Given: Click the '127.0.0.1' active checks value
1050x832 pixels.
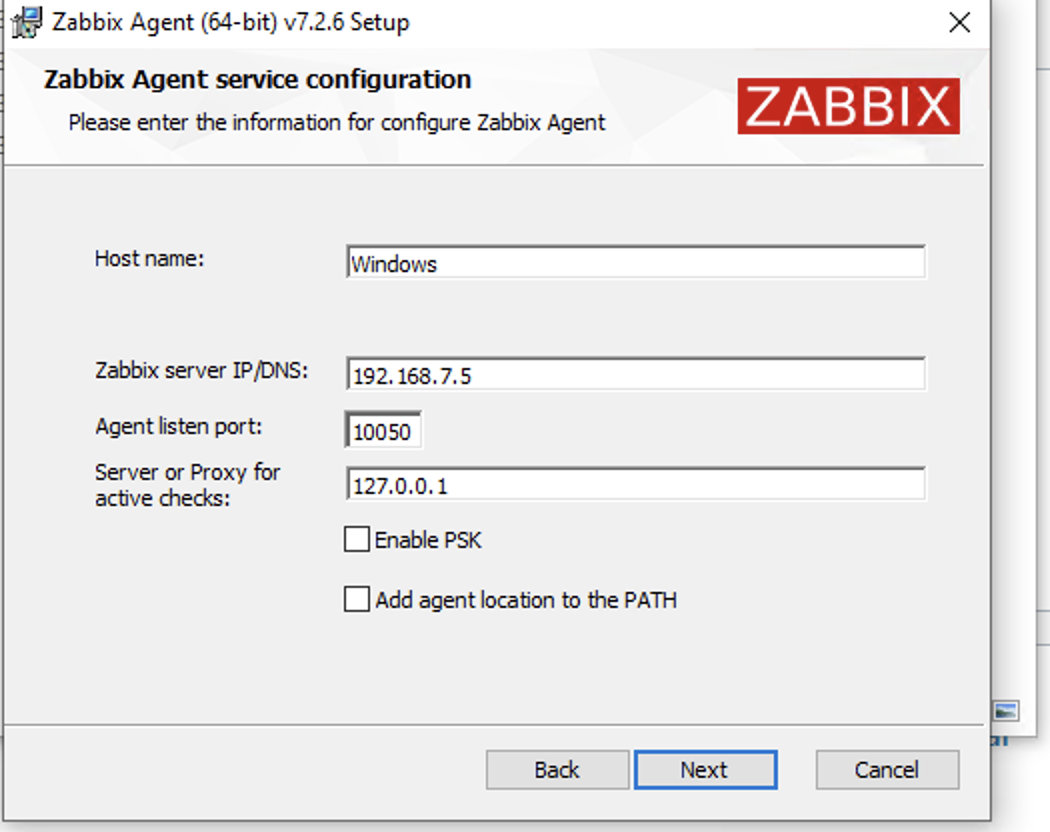Looking at the screenshot, I should (390, 485).
